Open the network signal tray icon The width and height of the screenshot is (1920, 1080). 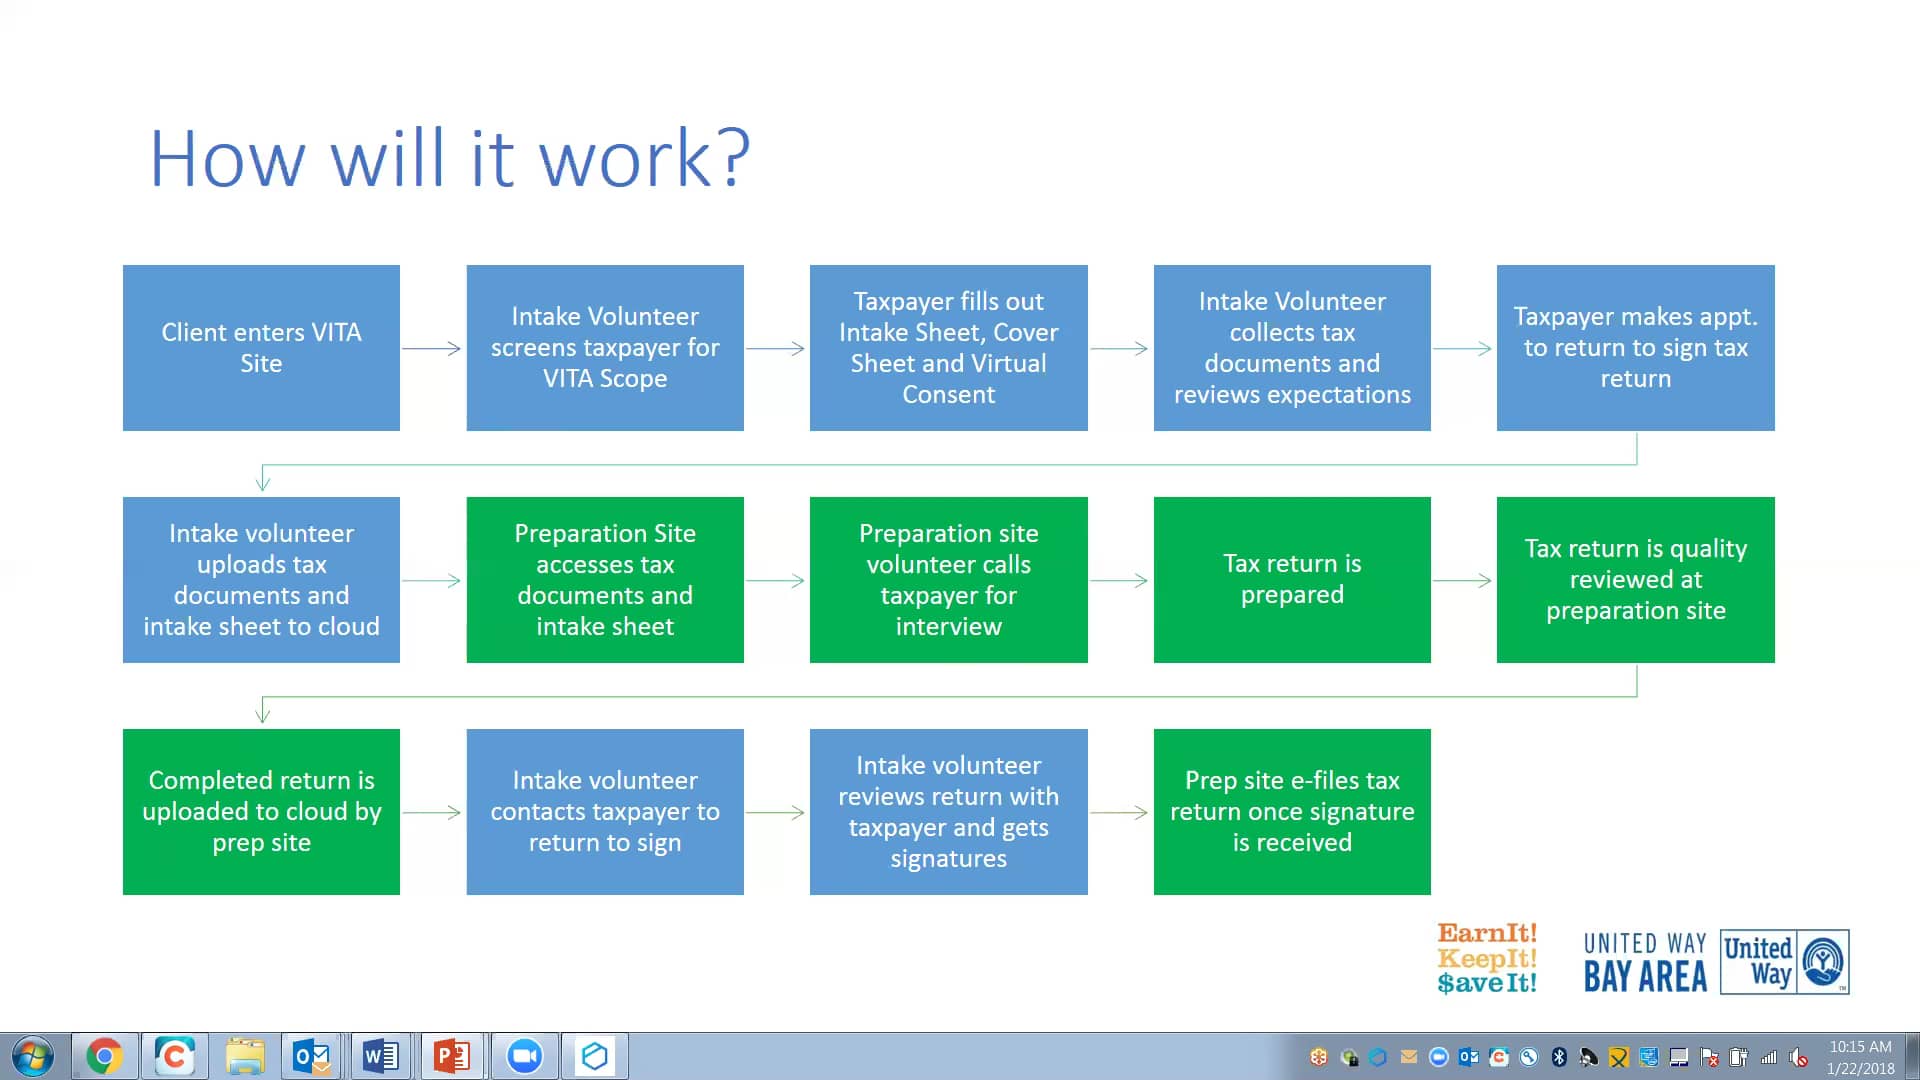coord(1769,1057)
